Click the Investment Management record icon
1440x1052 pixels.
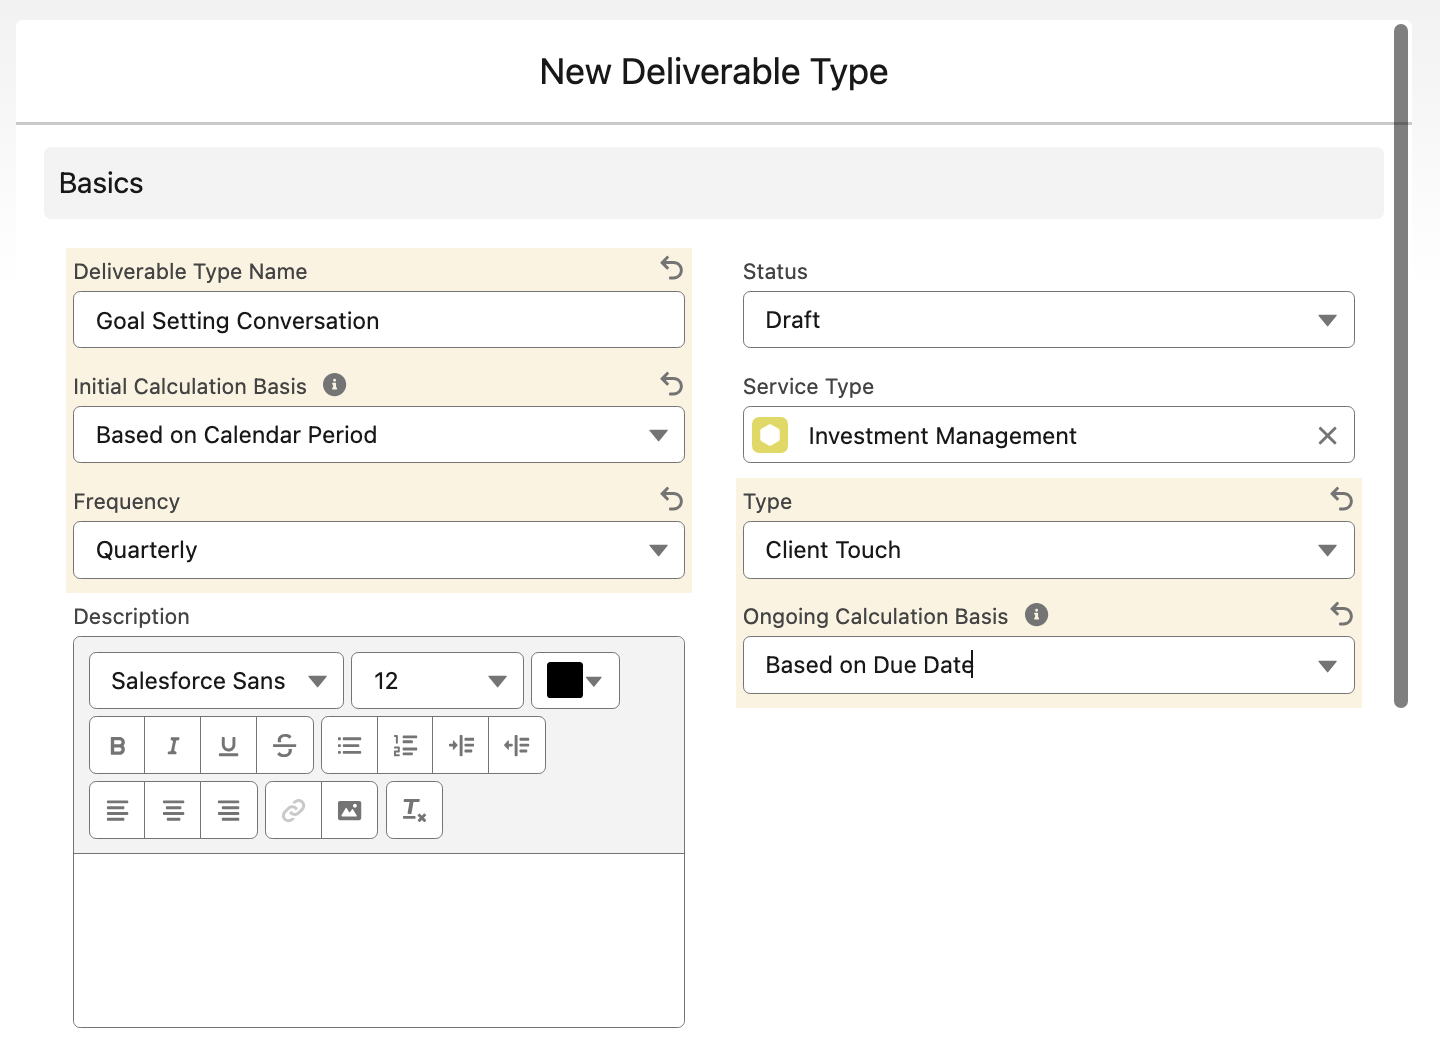coord(770,435)
